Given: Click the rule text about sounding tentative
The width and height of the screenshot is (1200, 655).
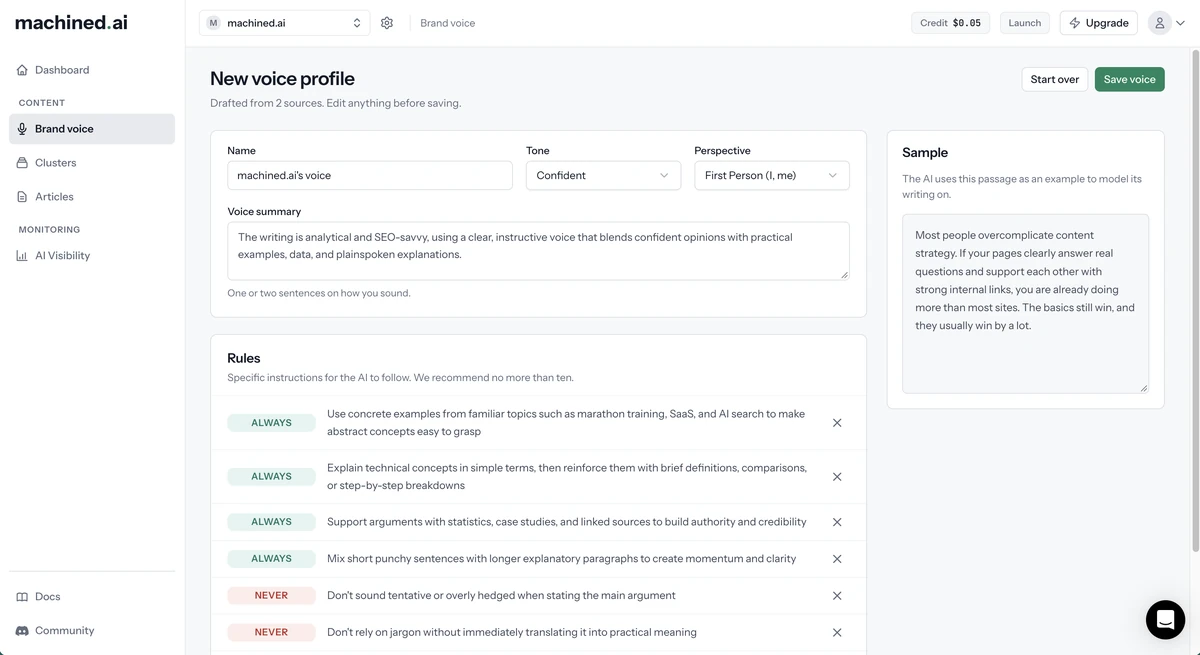Looking at the screenshot, I should tap(501, 596).
